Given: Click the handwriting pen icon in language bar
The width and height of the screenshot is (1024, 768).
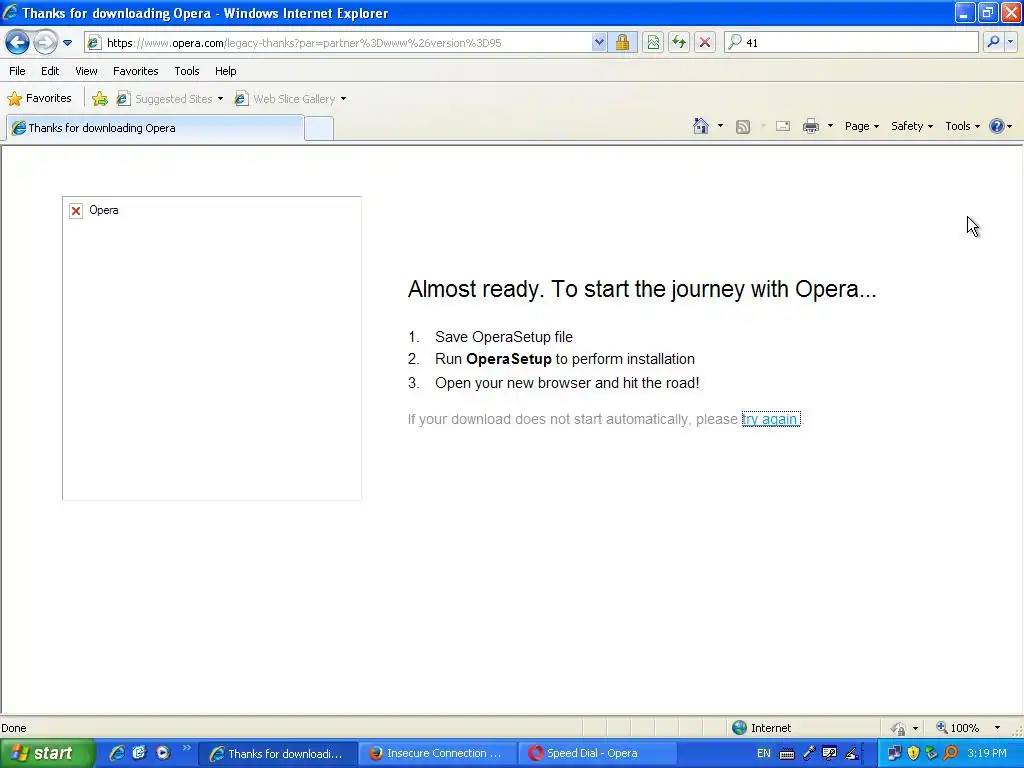Looking at the screenshot, I should pyautogui.click(x=852, y=753).
